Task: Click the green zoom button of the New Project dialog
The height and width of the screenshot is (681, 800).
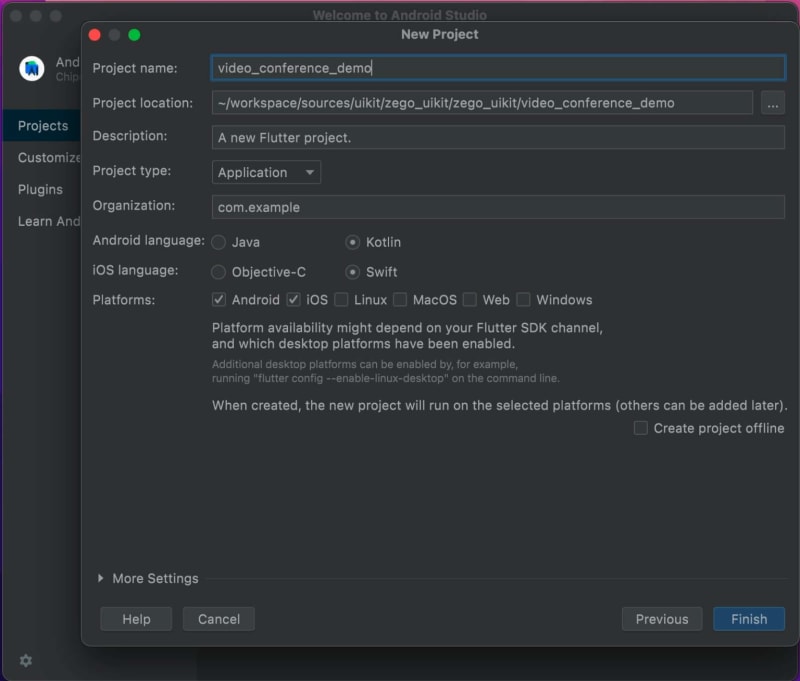Action: coord(134,35)
